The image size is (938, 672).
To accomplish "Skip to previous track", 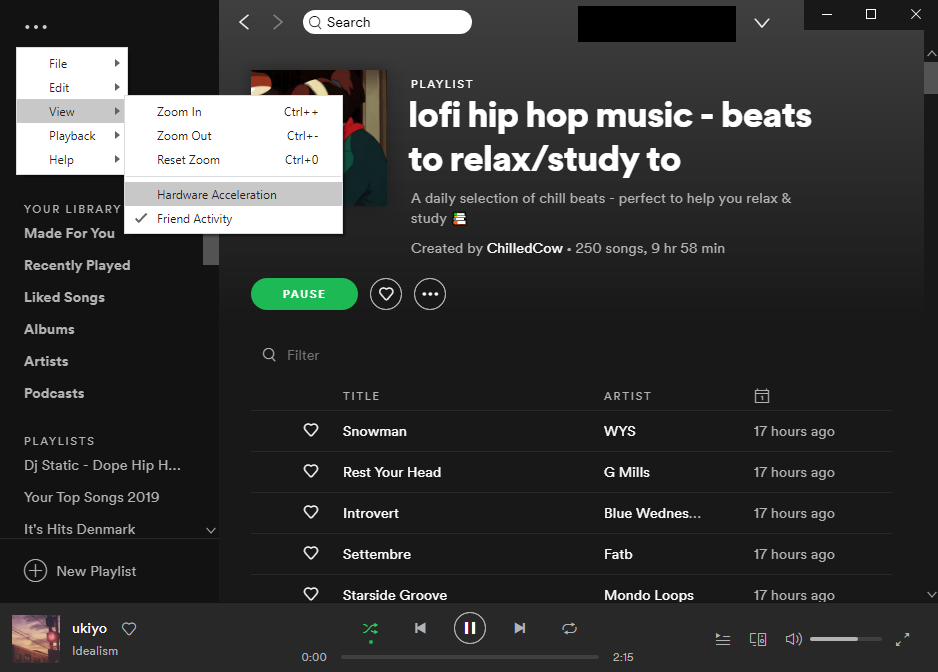I will (421, 628).
